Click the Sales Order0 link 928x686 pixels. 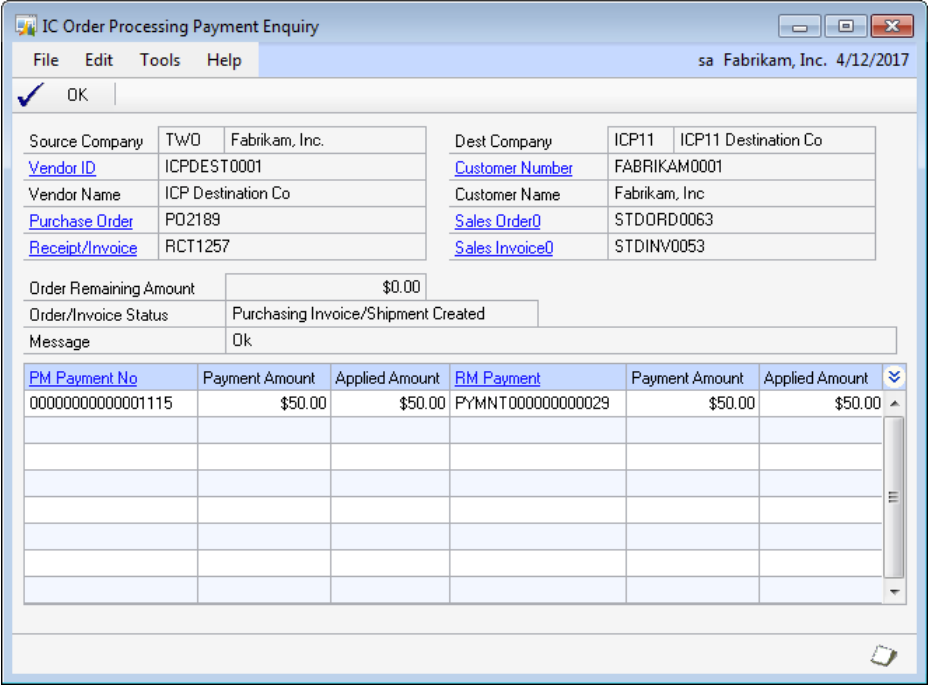pos(497,221)
